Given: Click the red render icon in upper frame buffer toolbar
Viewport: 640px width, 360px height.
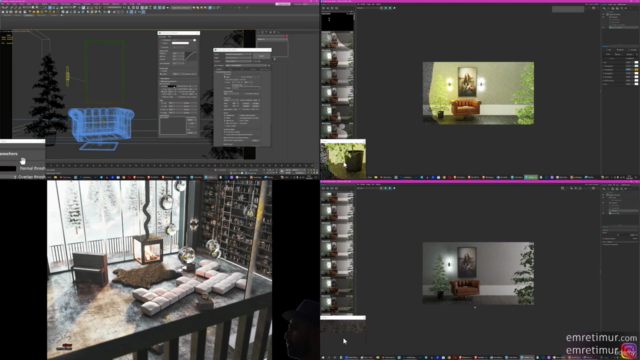Looking at the screenshot, I should 593,8.
